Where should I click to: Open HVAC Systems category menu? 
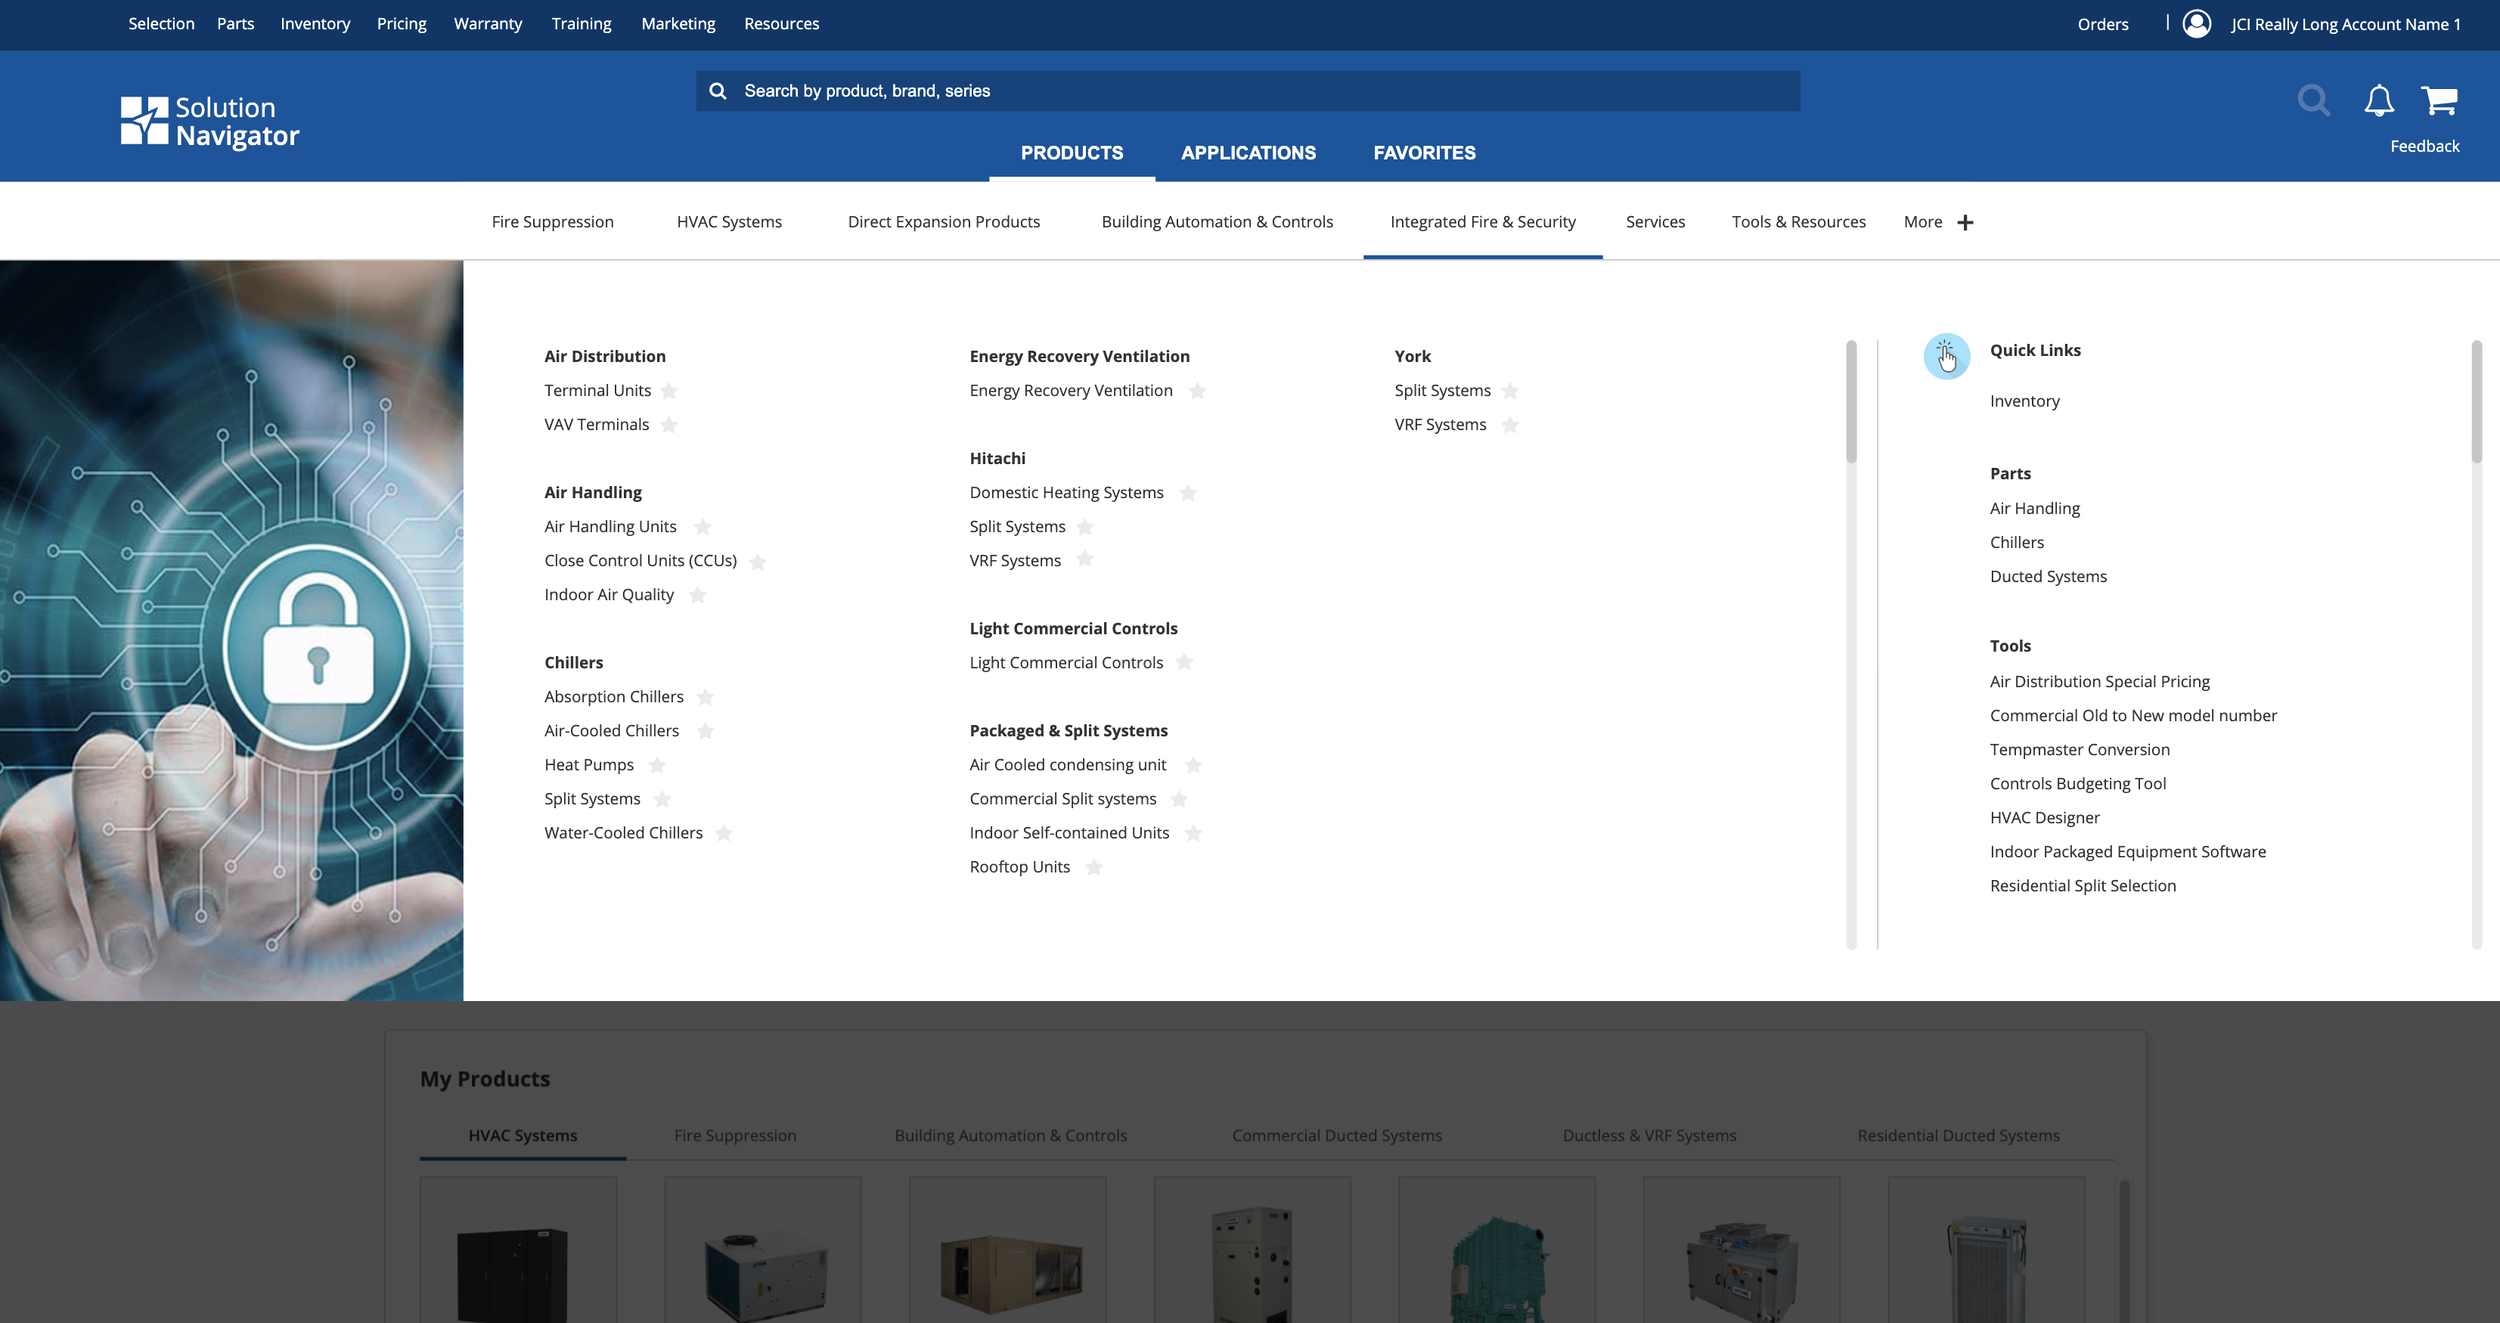pyautogui.click(x=729, y=222)
